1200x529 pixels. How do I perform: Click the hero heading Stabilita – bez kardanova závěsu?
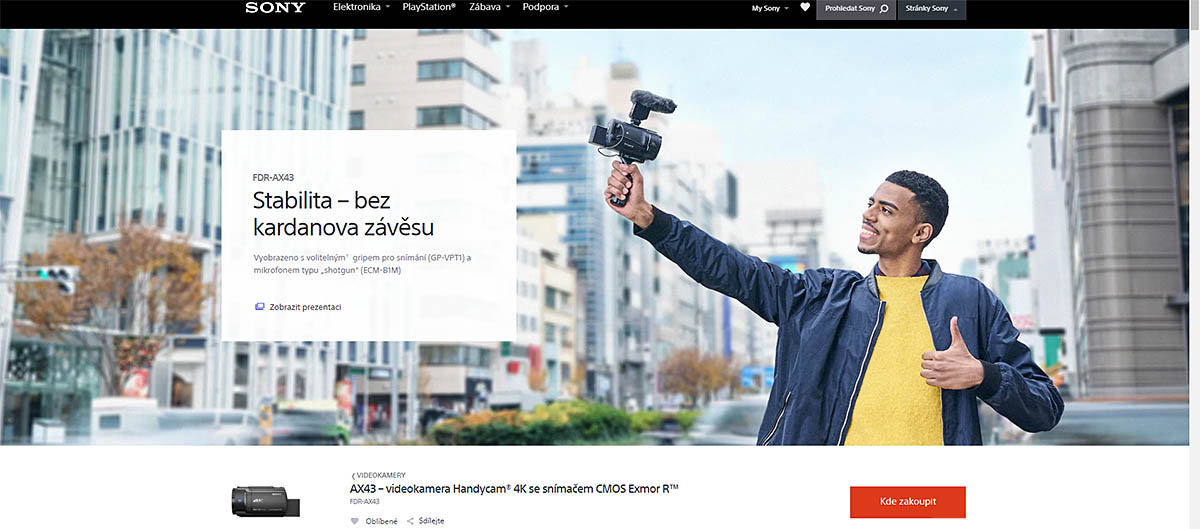coord(343,213)
